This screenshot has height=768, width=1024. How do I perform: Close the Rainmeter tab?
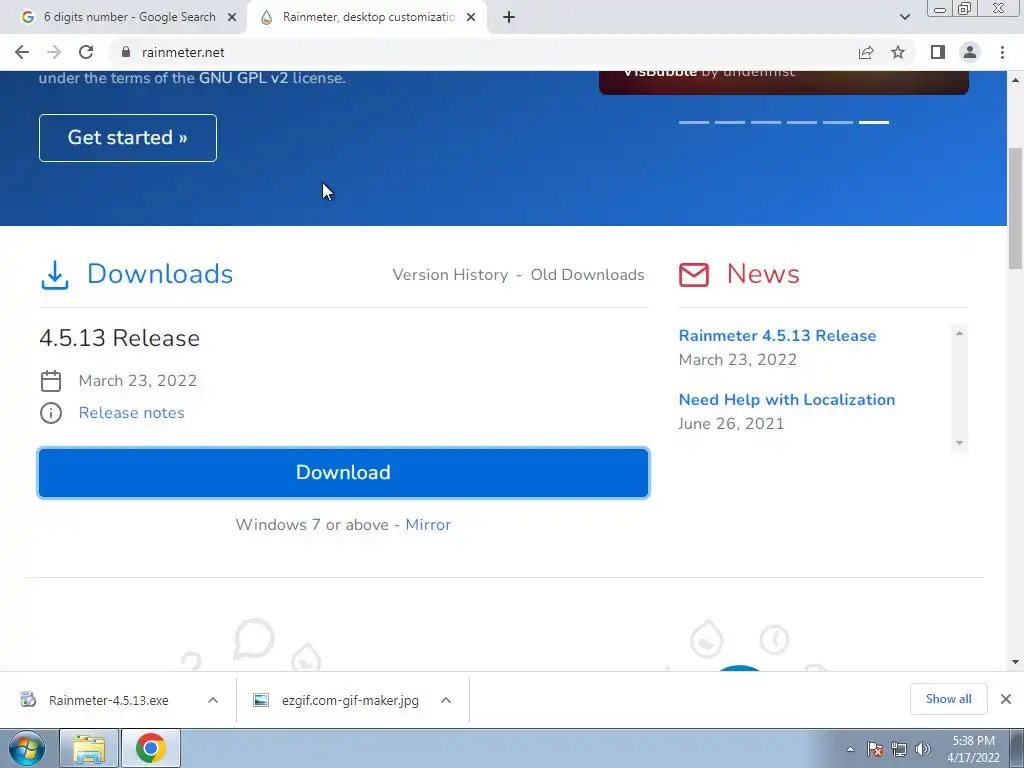(x=471, y=18)
